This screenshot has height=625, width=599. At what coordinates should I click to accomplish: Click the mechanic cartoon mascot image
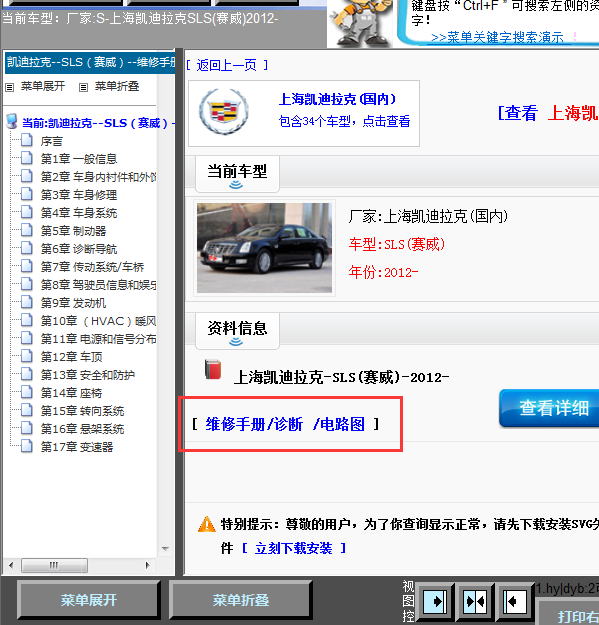click(x=360, y=23)
